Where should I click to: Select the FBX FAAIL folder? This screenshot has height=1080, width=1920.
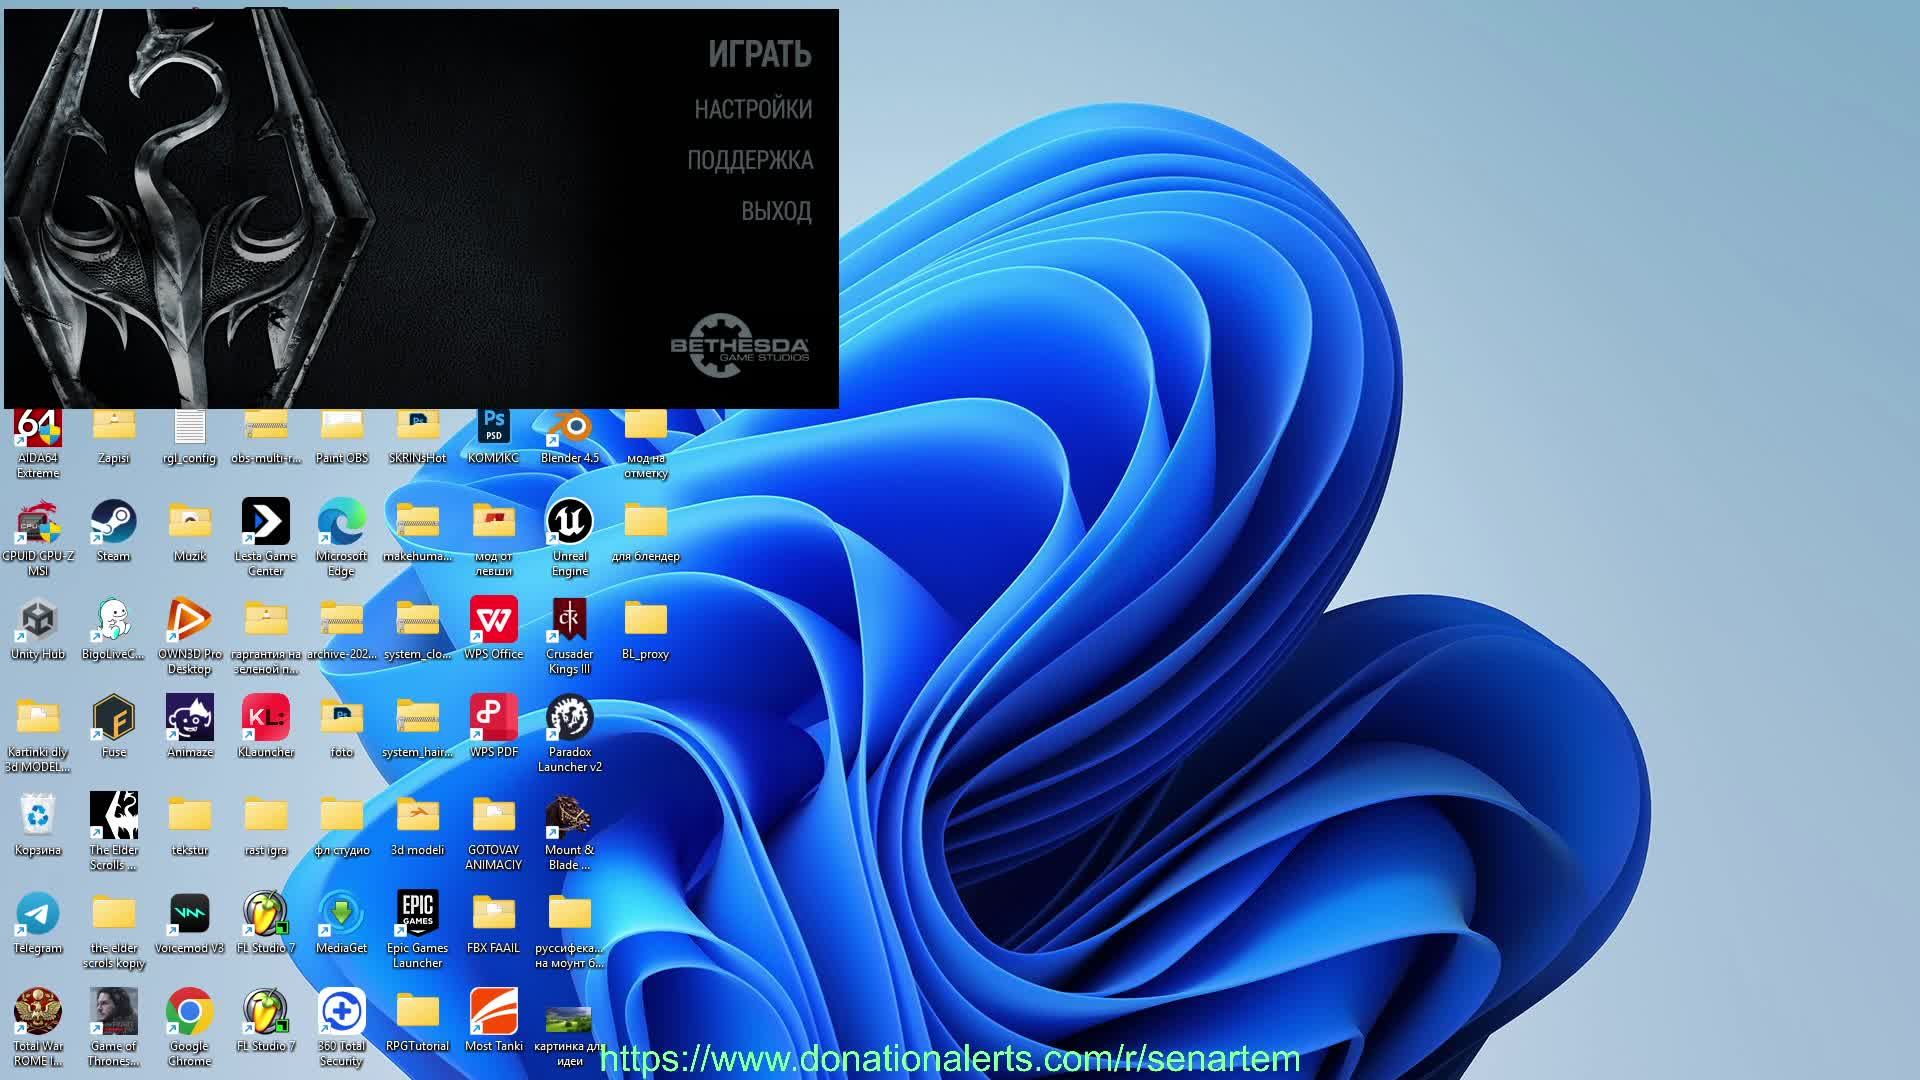pos(494,923)
